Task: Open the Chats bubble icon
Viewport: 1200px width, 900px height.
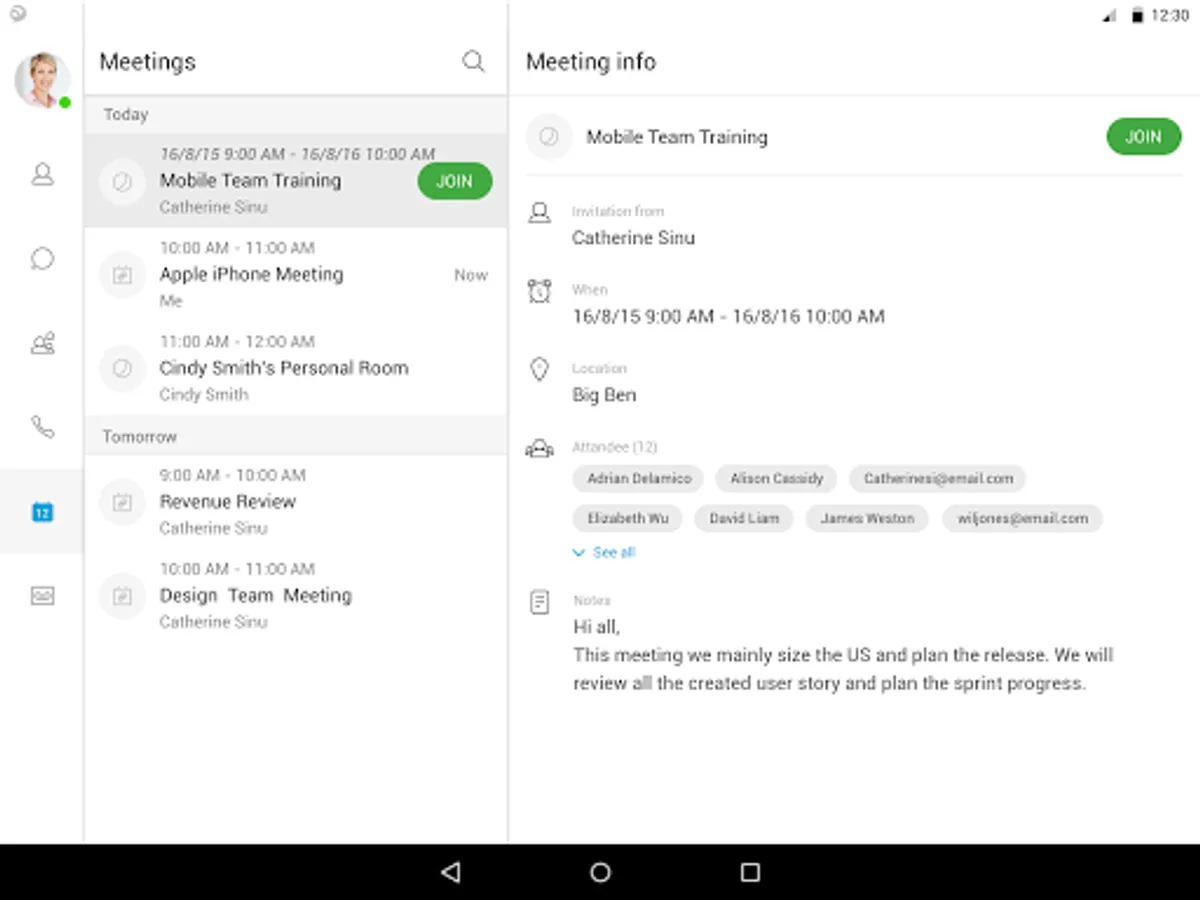Action: pyautogui.click(x=42, y=259)
